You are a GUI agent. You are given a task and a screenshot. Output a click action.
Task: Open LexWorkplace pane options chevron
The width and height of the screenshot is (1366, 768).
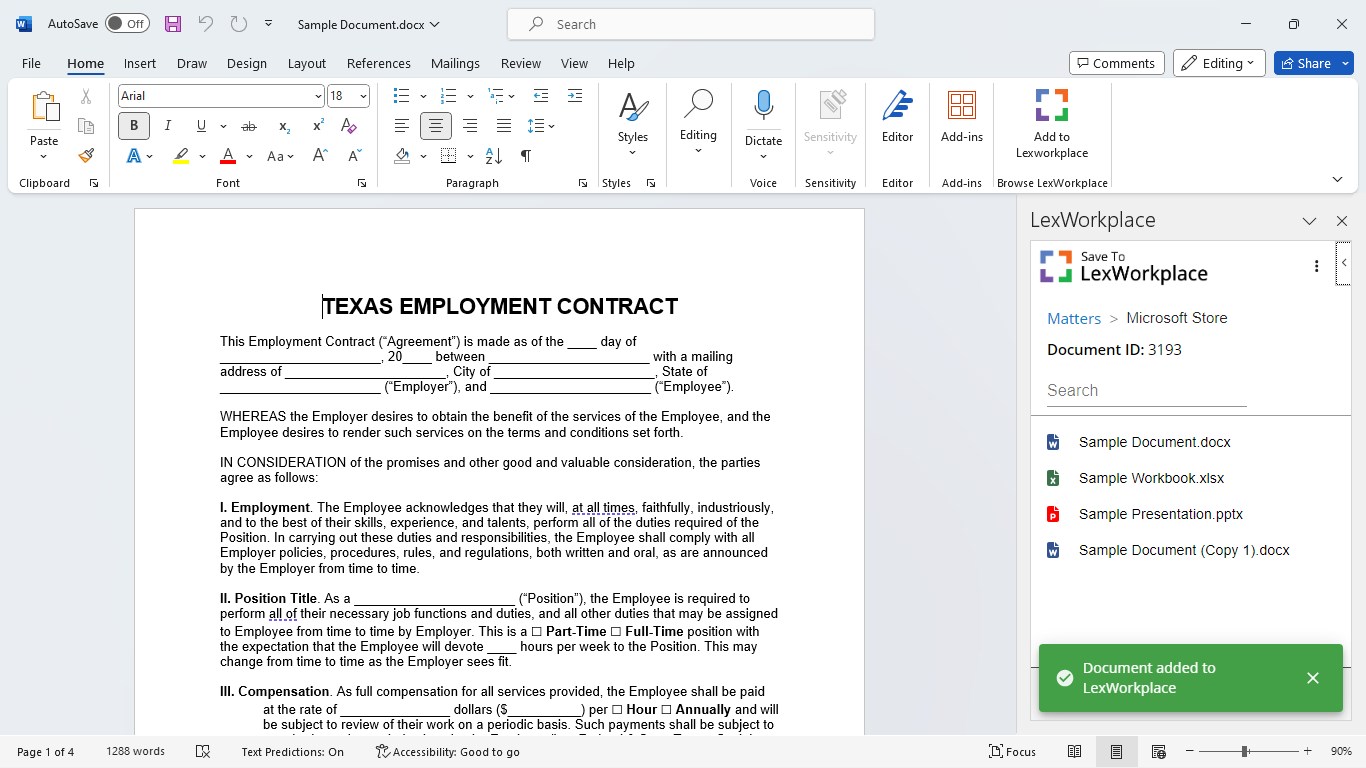click(1309, 221)
